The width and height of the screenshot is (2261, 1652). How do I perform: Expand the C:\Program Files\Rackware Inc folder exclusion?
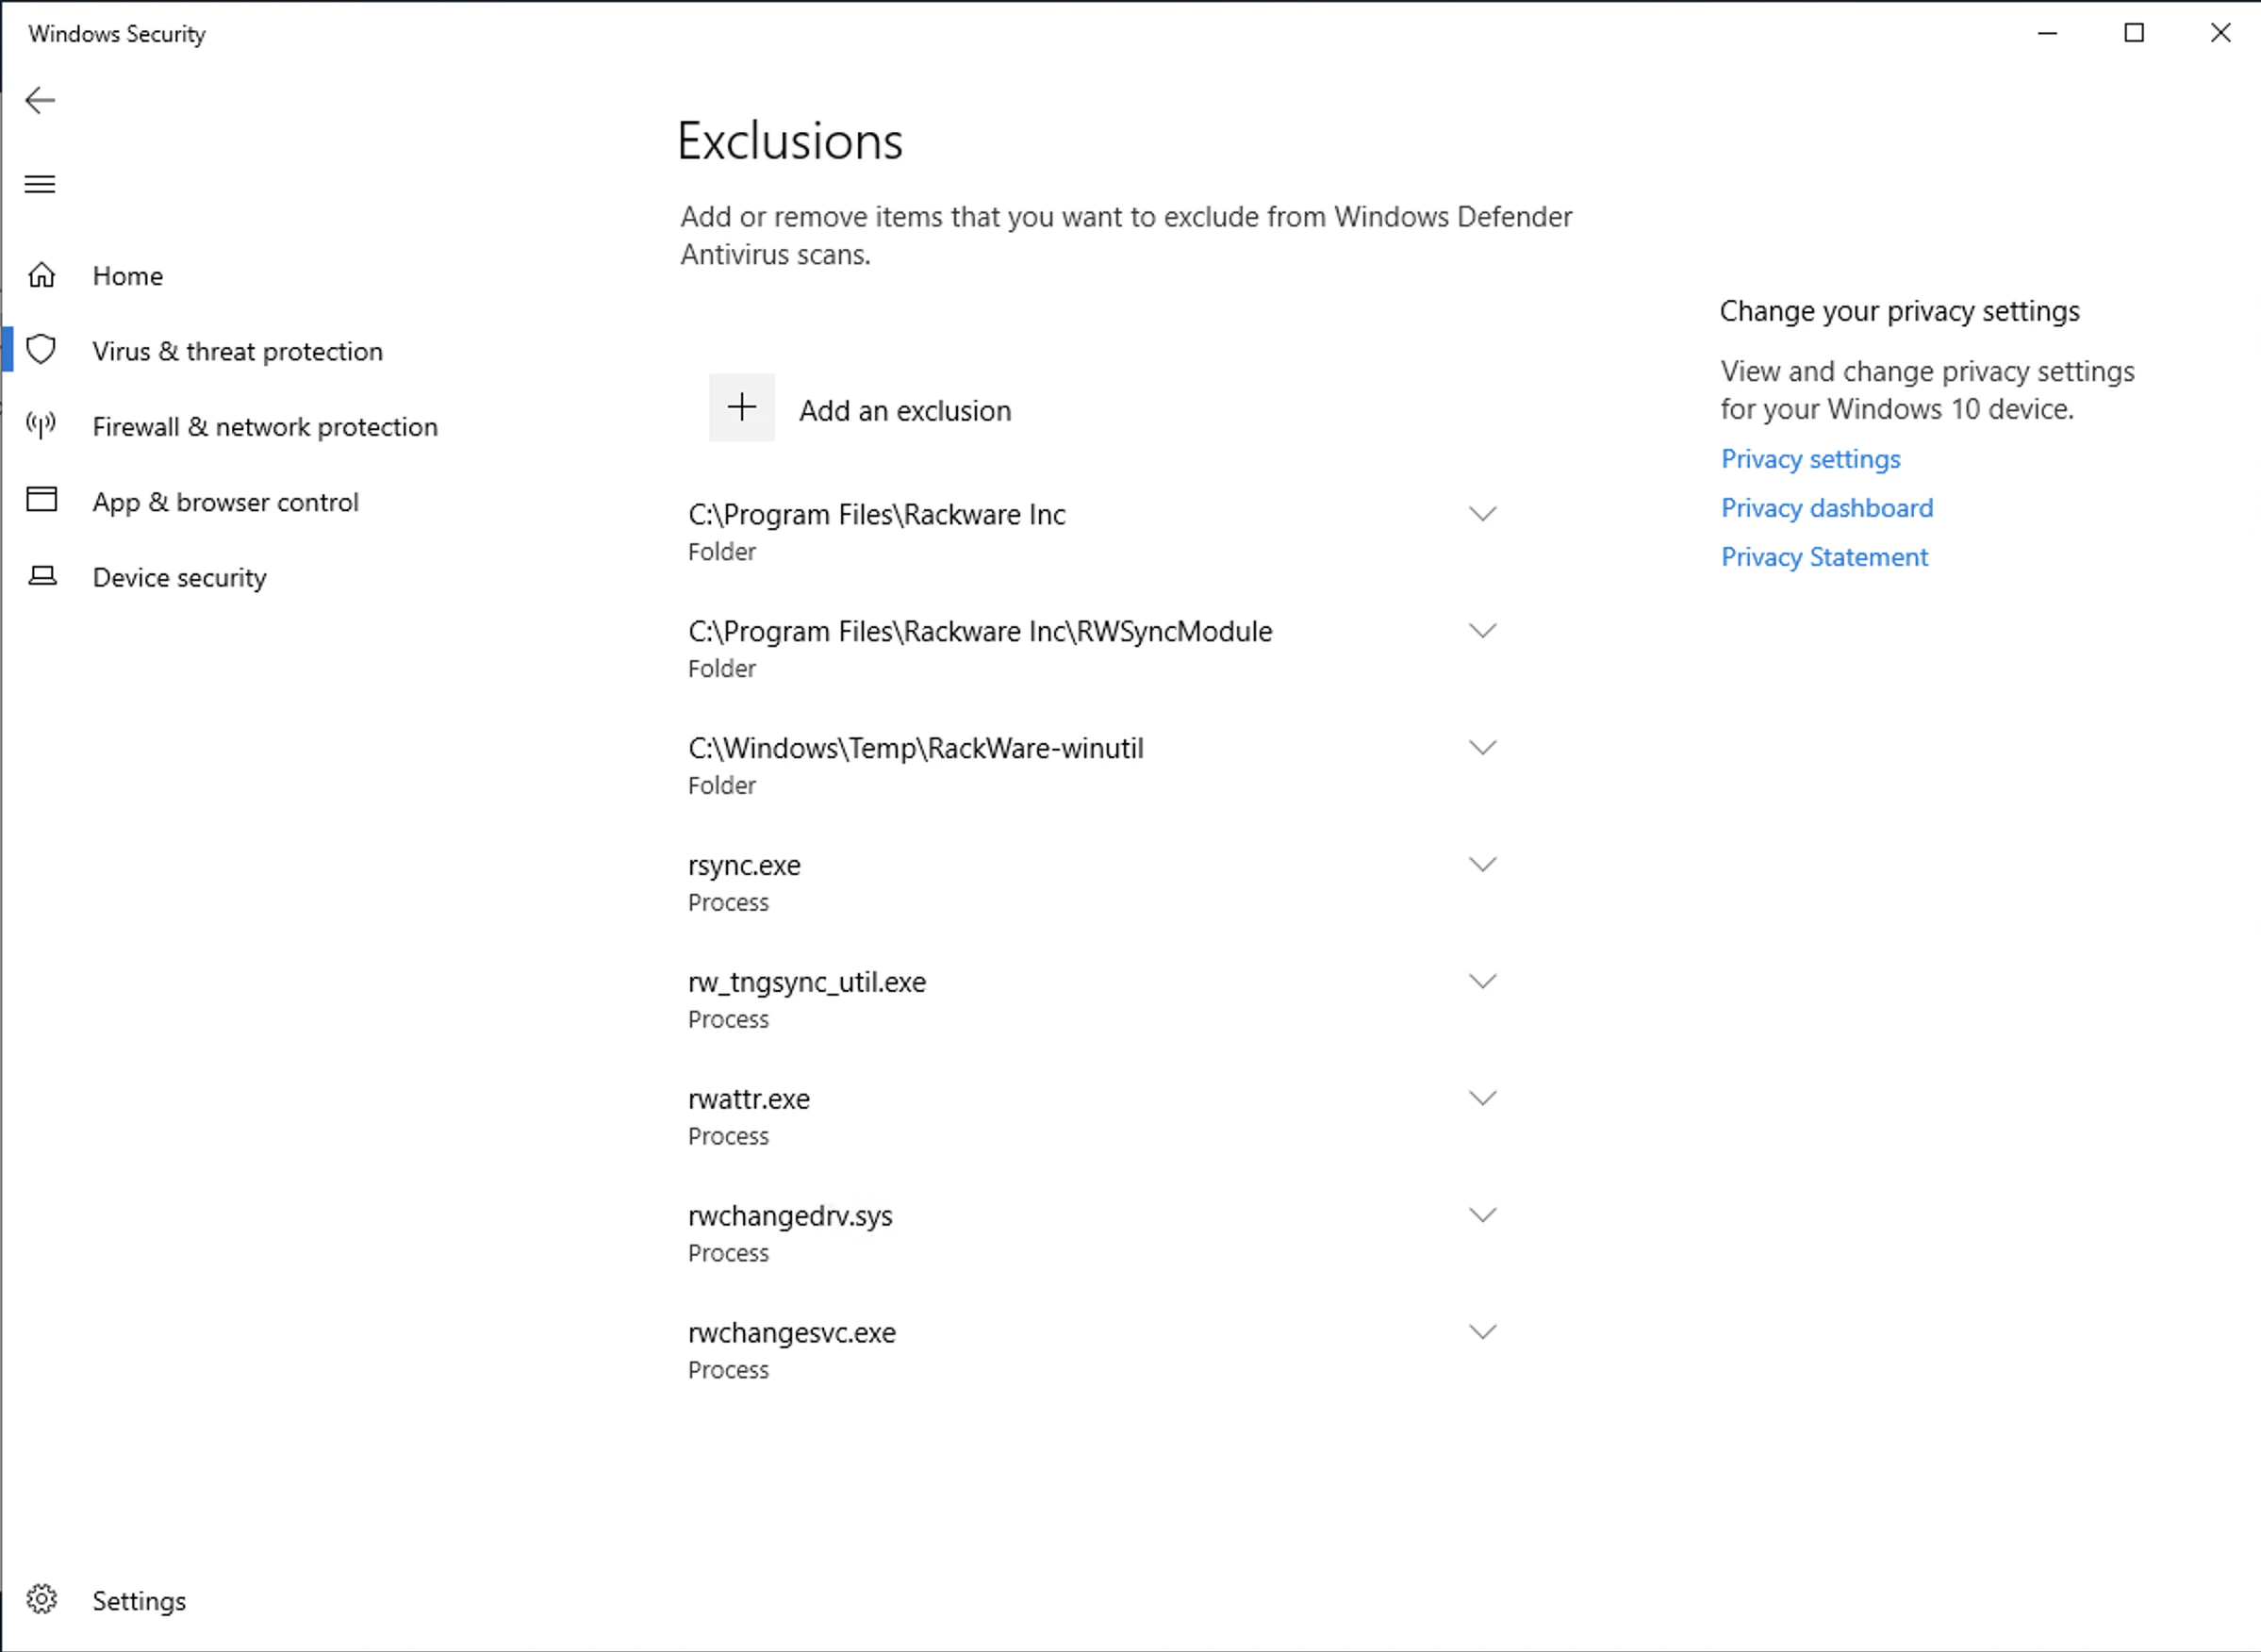[x=1483, y=514]
